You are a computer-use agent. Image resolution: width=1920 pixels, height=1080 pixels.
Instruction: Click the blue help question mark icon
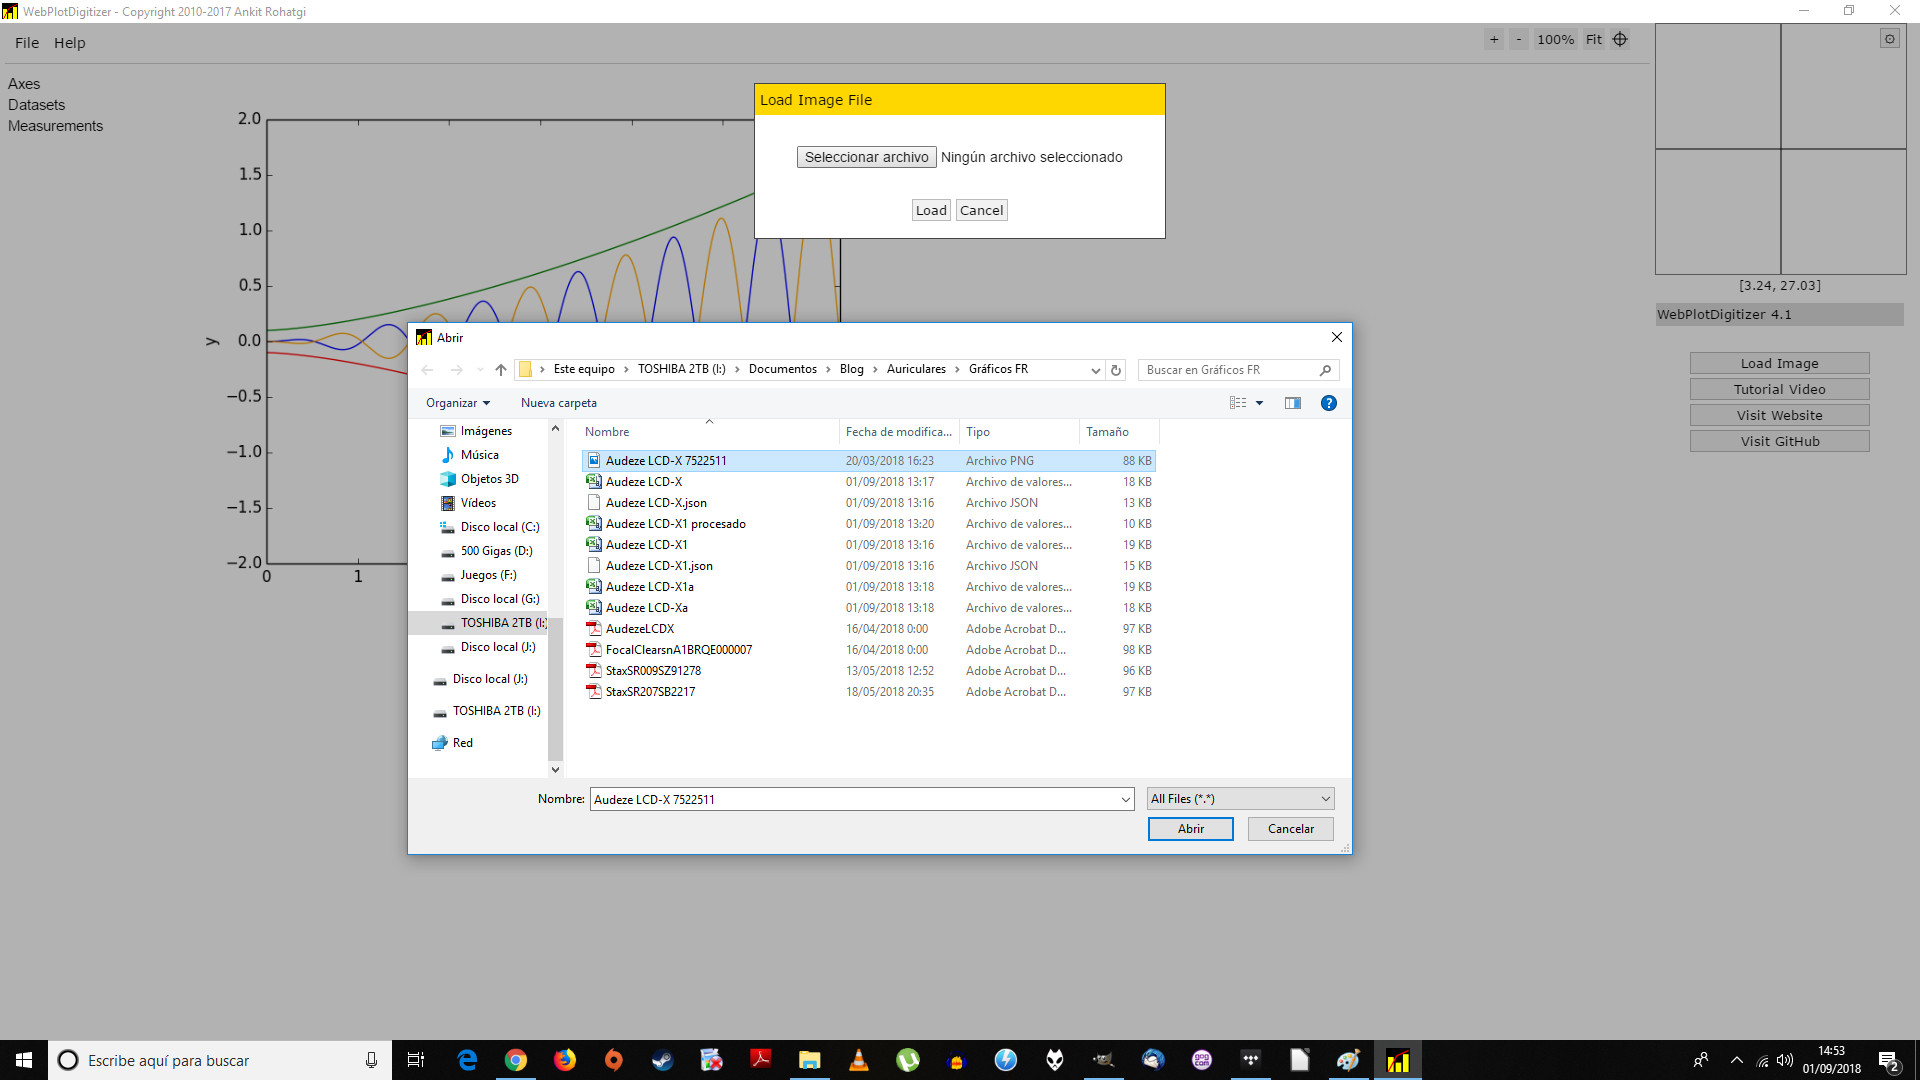pos(1328,403)
